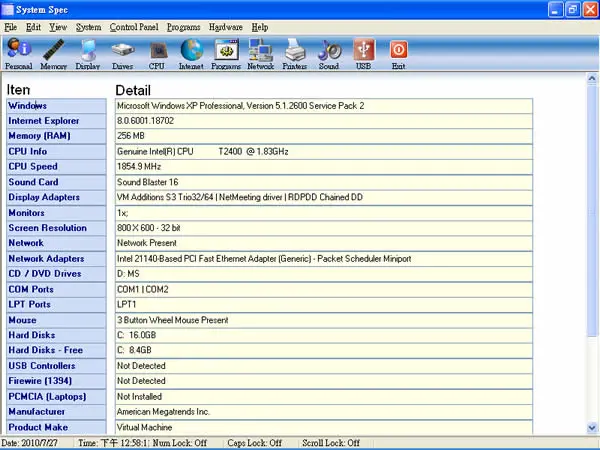The height and width of the screenshot is (450, 600).
Task: Click the 1854.9 MHz detail field
Action: [x=324, y=167]
